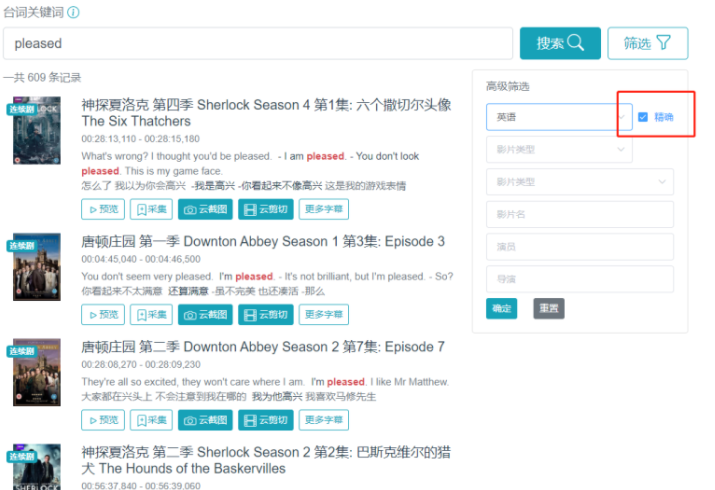
Task: Preview the Downton Abbey Season 1 clip
Action: click(x=103, y=314)
